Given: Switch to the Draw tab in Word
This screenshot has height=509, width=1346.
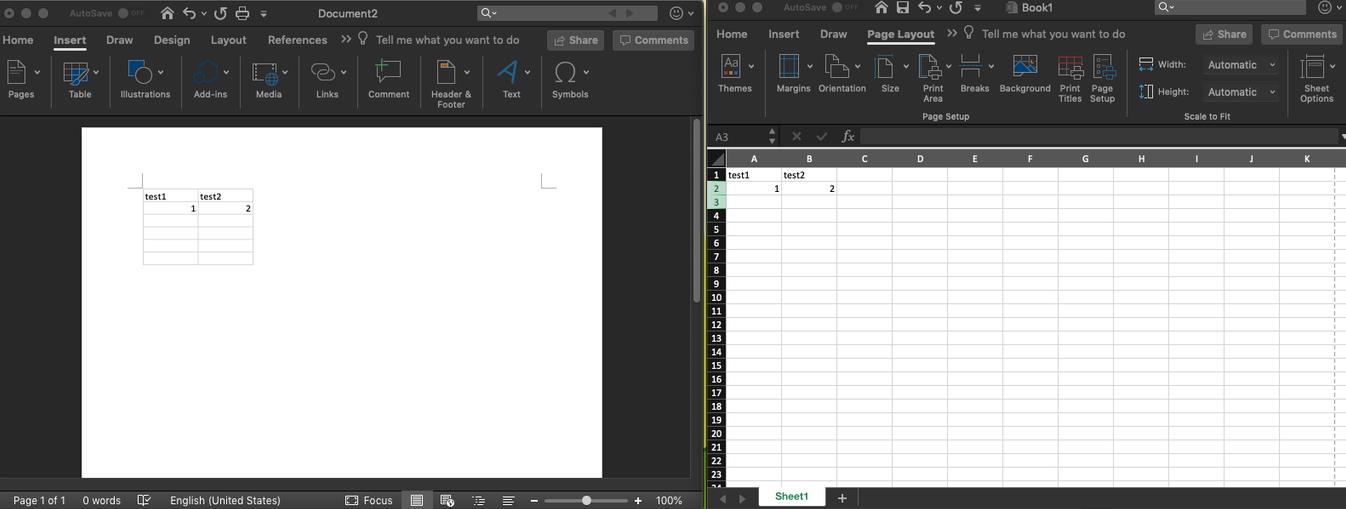Looking at the screenshot, I should 120,40.
